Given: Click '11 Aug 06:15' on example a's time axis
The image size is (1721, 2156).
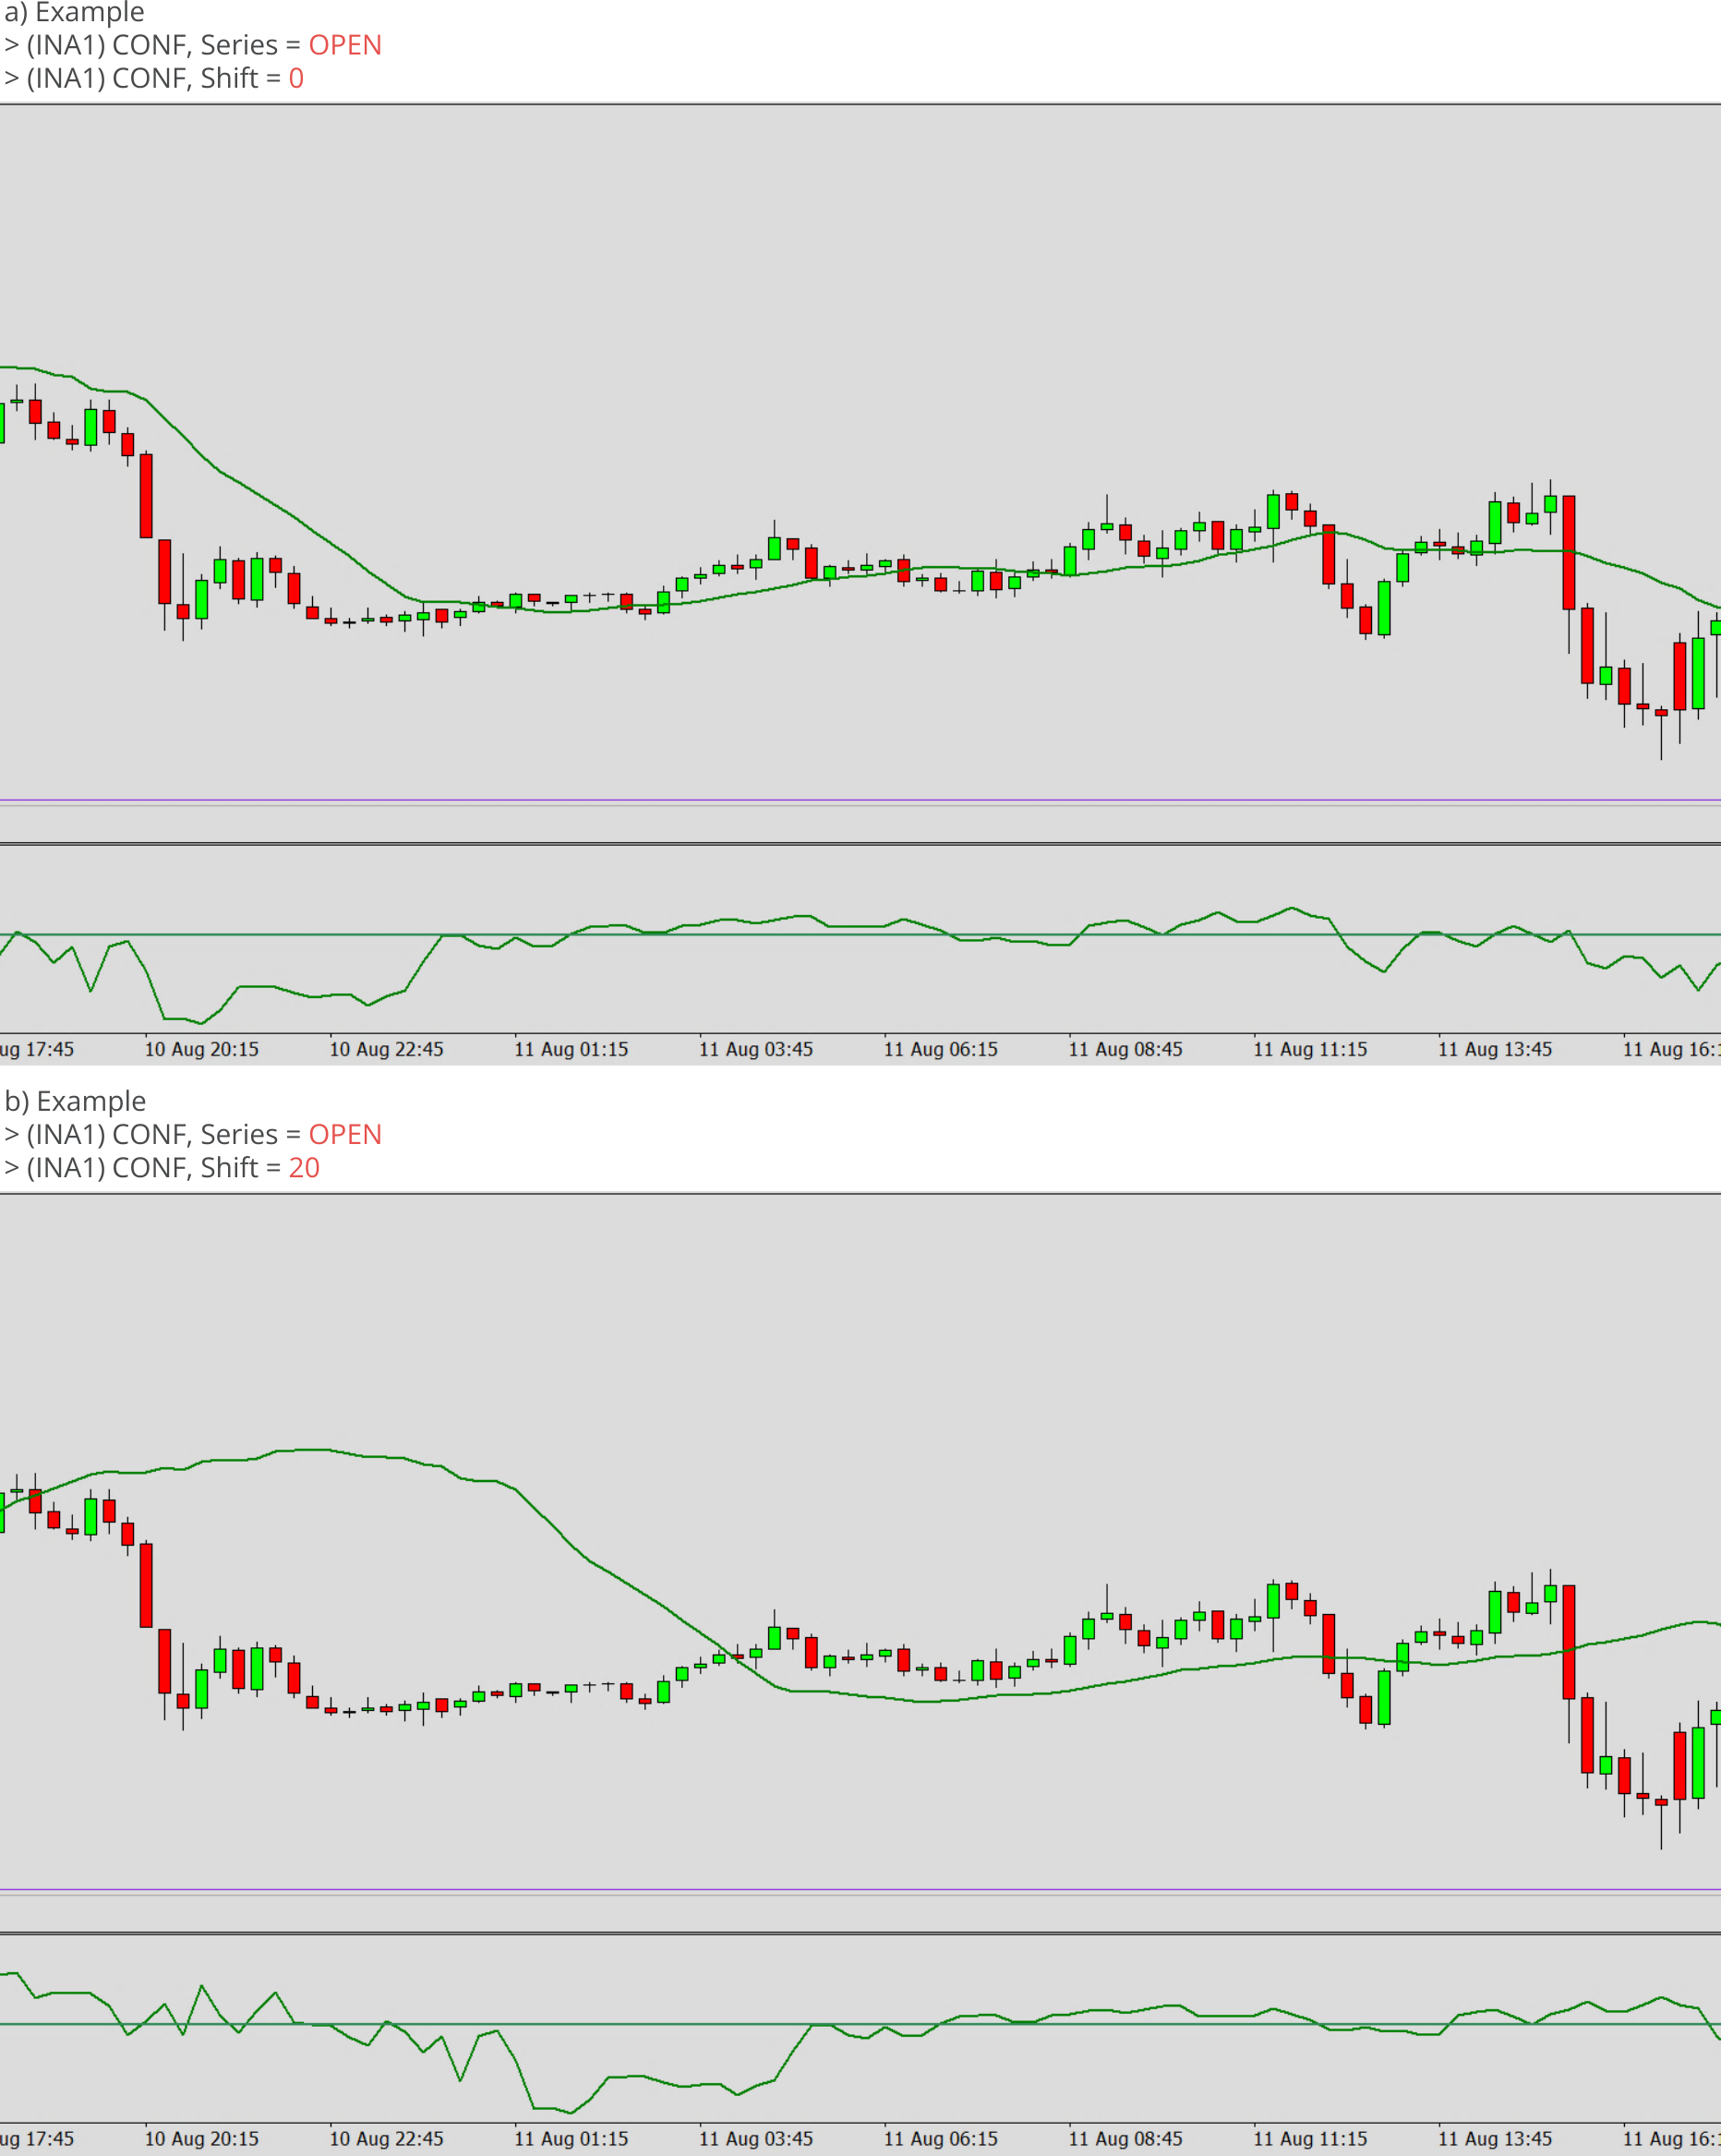Looking at the screenshot, I should click(941, 1049).
